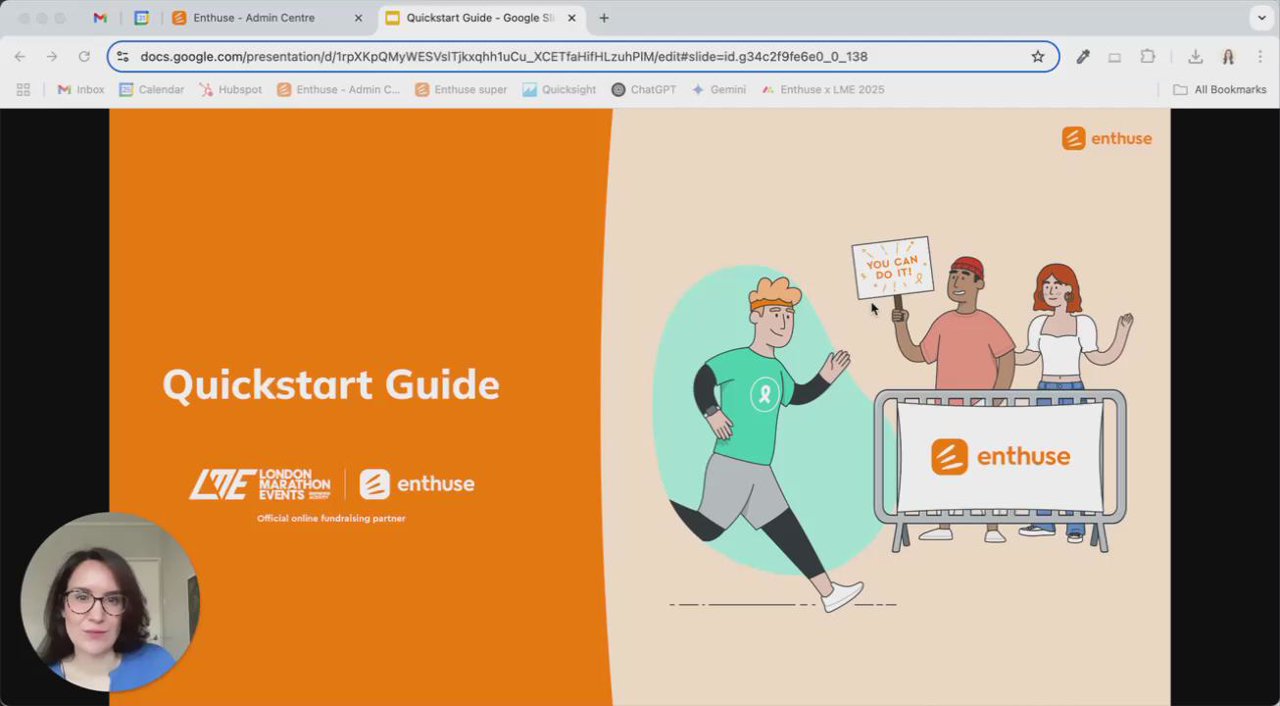View site information icon in address bar

point(123,57)
